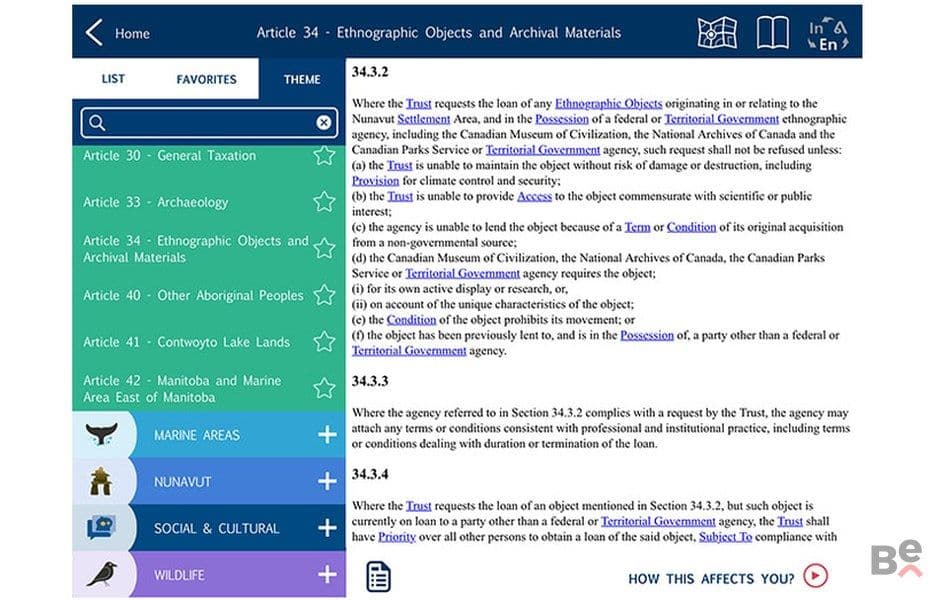Switch to the Favorites tab
The height and width of the screenshot is (600, 937).
point(206,79)
